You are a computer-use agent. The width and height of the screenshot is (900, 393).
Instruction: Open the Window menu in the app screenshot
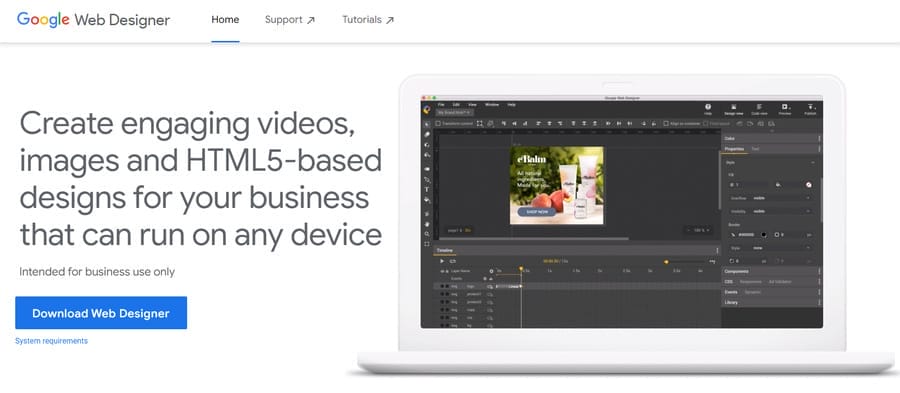pos(492,105)
